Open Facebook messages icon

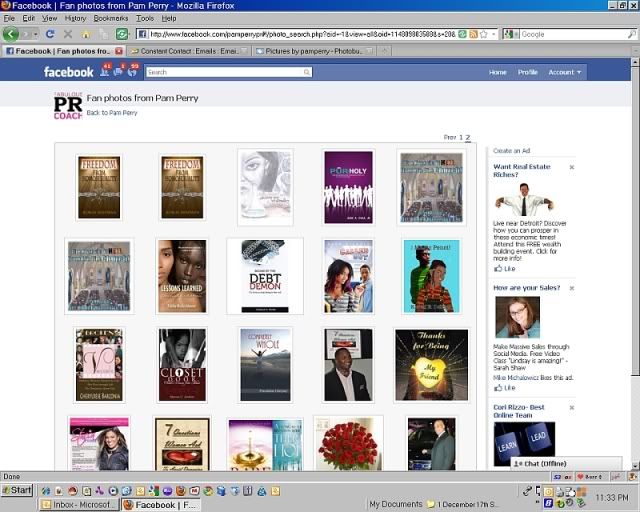(x=118, y=71)
